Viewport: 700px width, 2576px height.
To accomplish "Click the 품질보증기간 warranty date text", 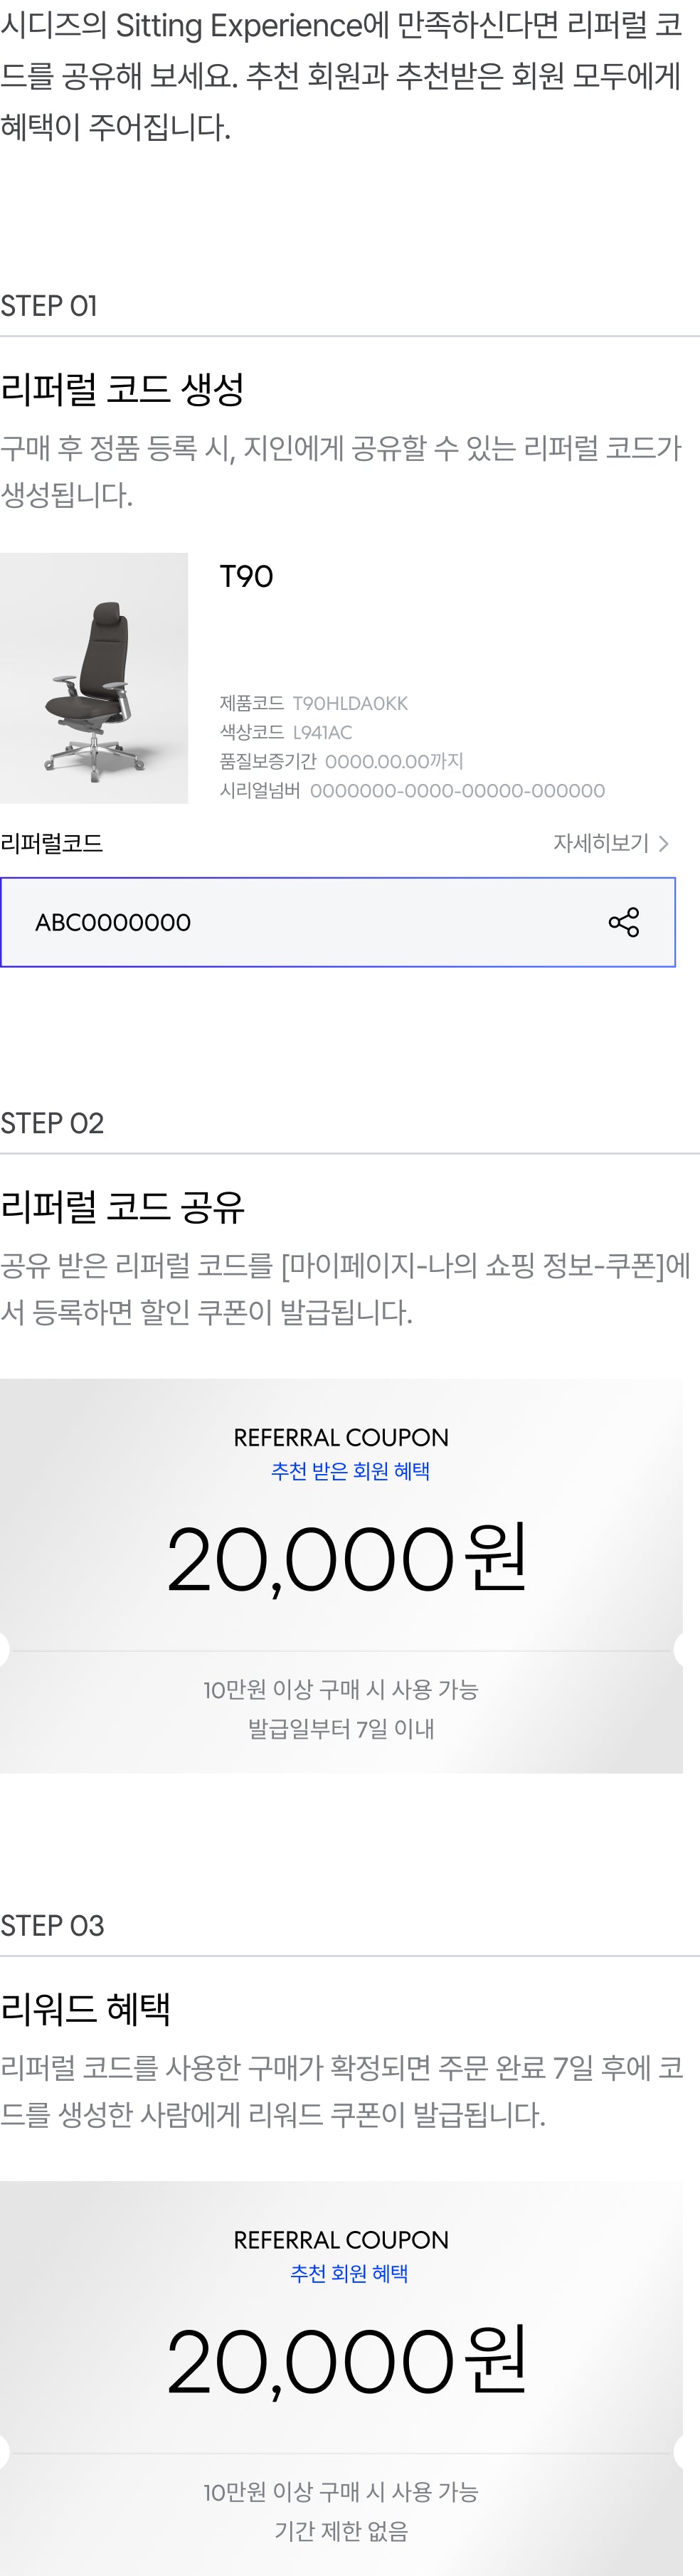I will click(394, 761).
